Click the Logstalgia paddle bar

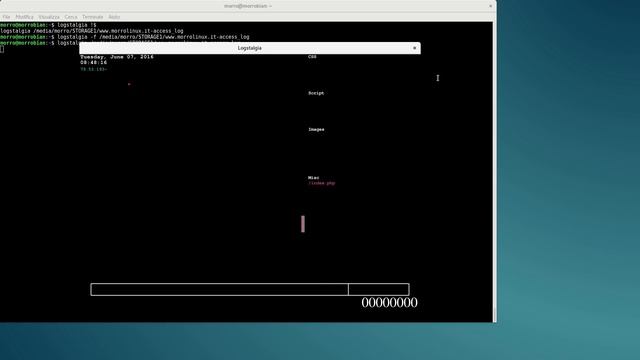(303, 224)
